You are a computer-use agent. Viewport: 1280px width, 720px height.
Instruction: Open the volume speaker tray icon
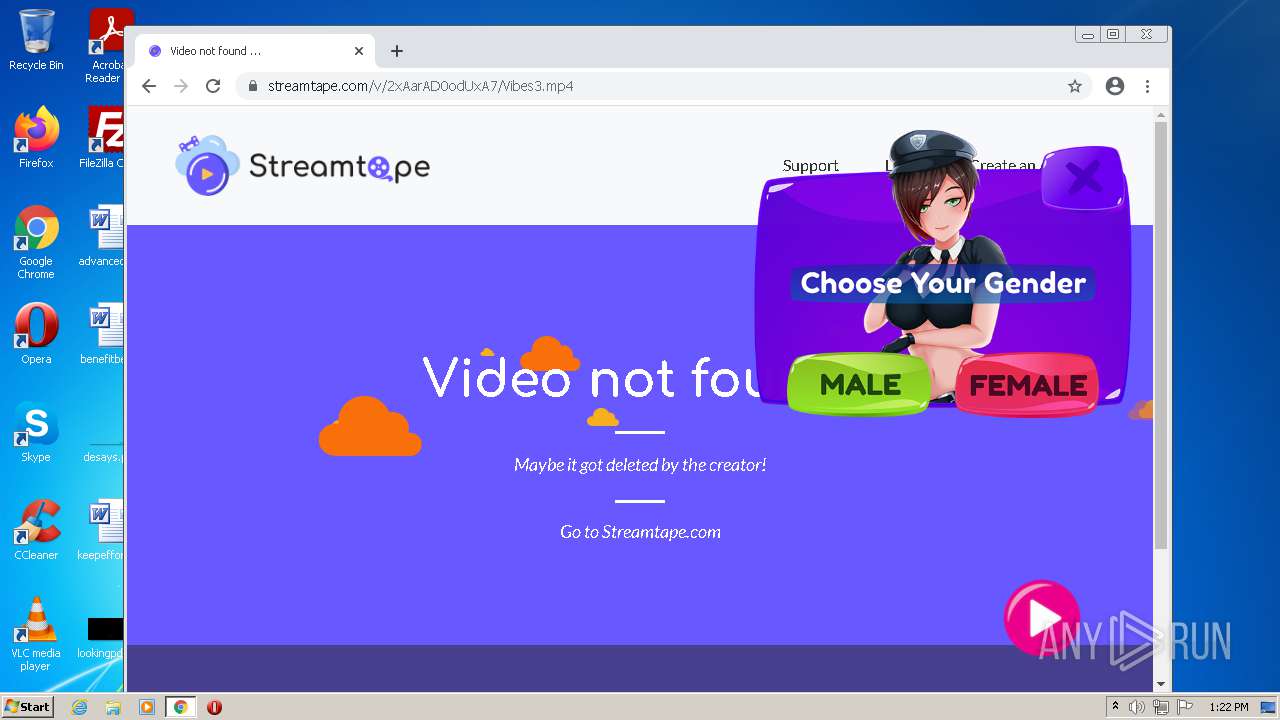pyautogui.click(x=1136, y=707)
